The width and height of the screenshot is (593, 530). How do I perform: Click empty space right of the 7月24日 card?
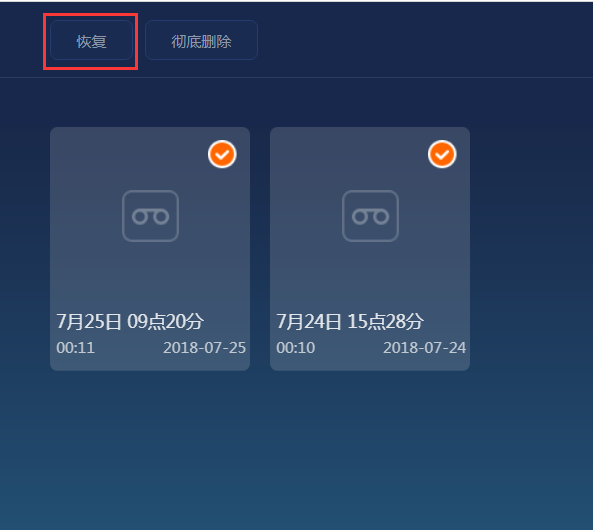point(529,249)
